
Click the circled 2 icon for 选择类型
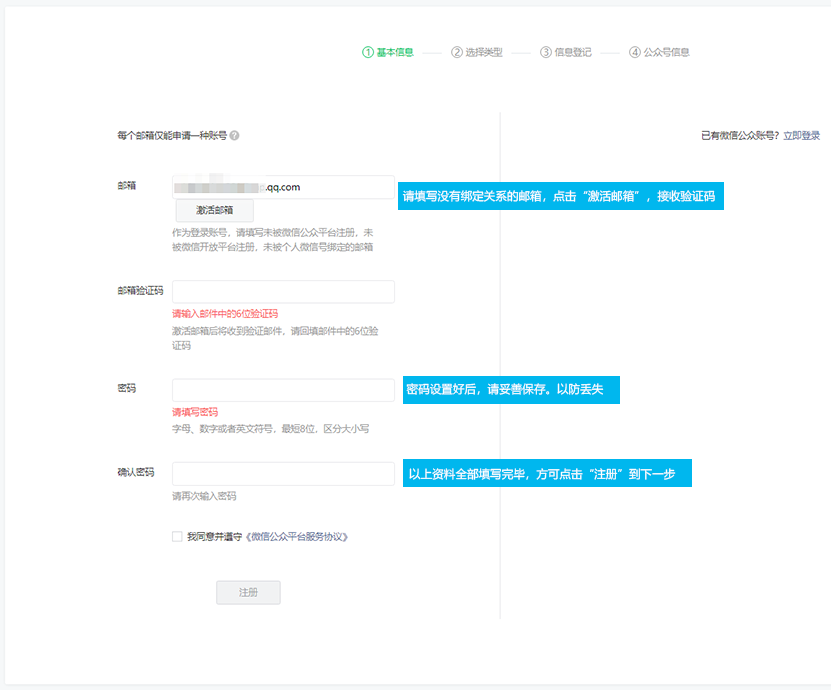[457, 52]
